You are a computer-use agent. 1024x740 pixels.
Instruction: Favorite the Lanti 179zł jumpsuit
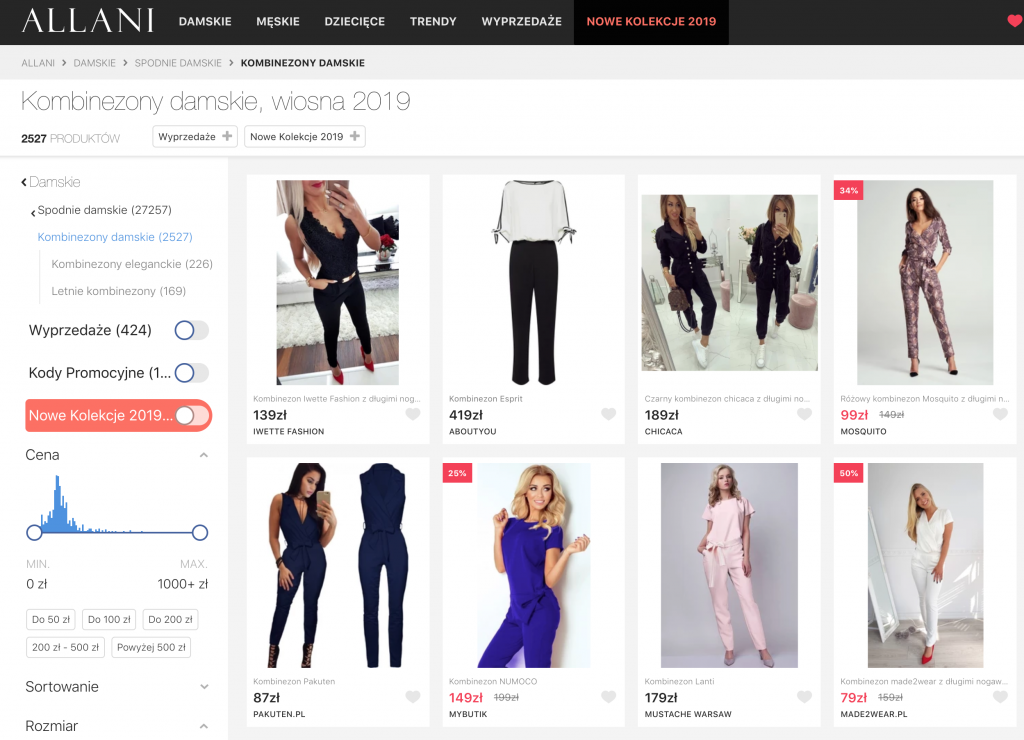coord(805,697)
